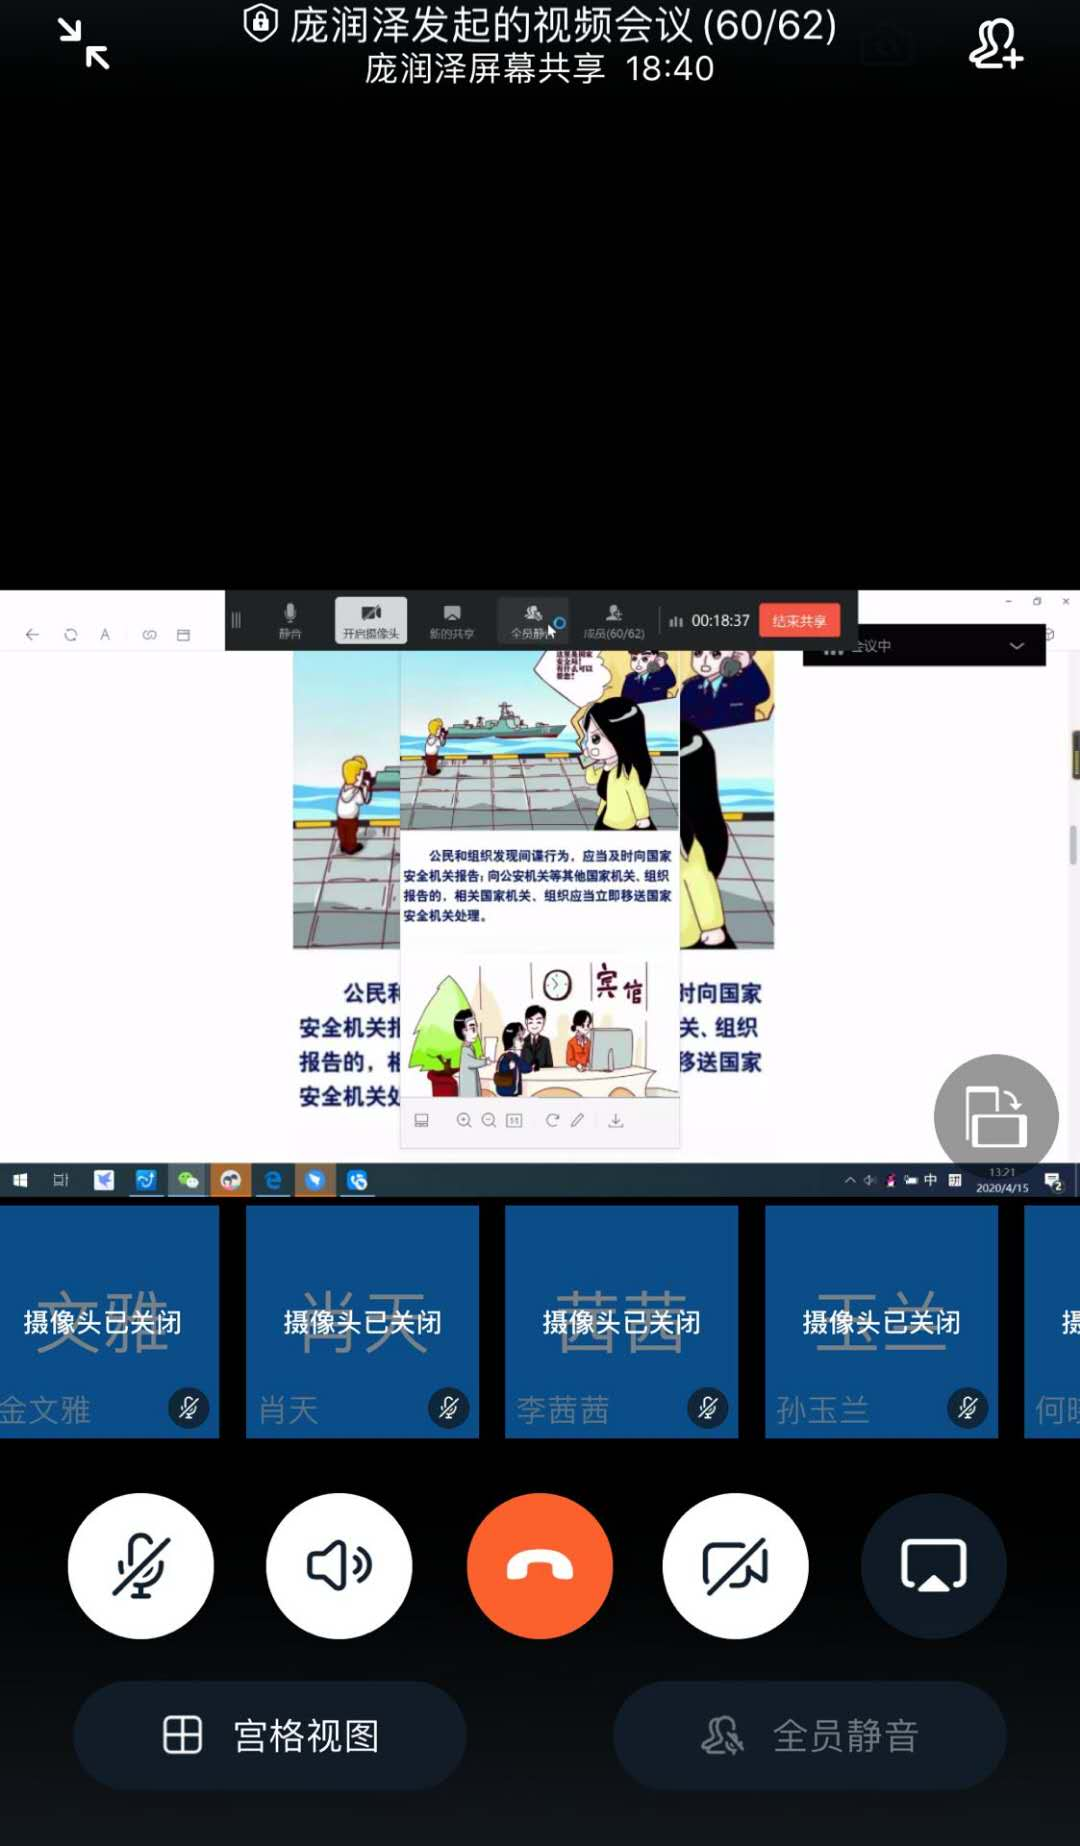Open the 成员(60/62) members list
The image size is (1080, 1846).
614,620
